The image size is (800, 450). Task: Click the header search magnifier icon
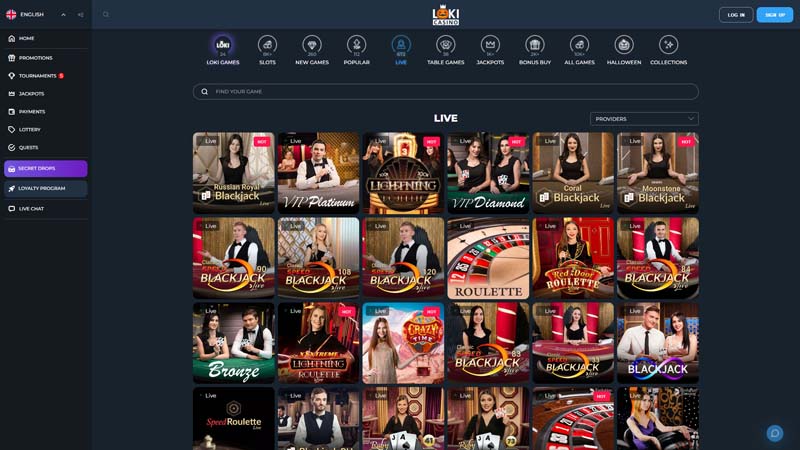[106, 14]
